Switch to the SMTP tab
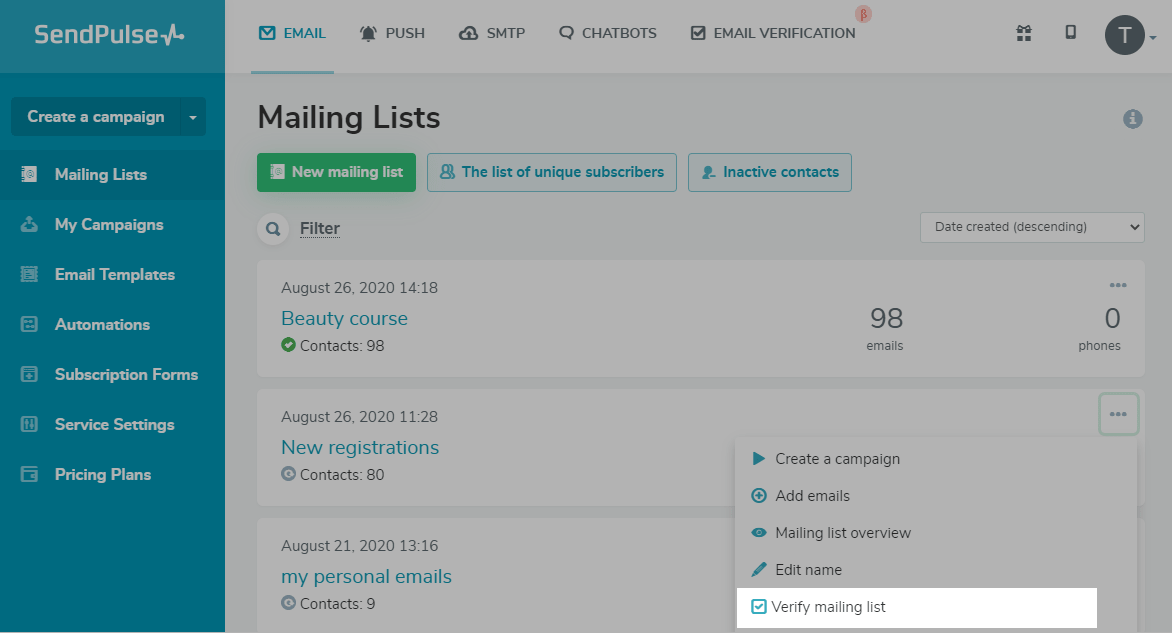 click(492, 33)
